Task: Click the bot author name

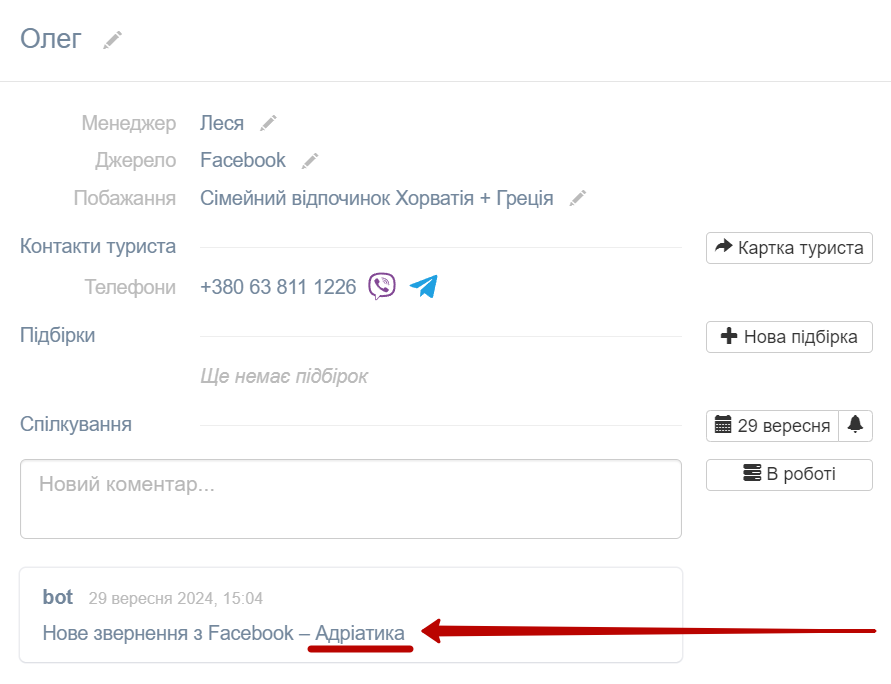Action: coord(57,597)
